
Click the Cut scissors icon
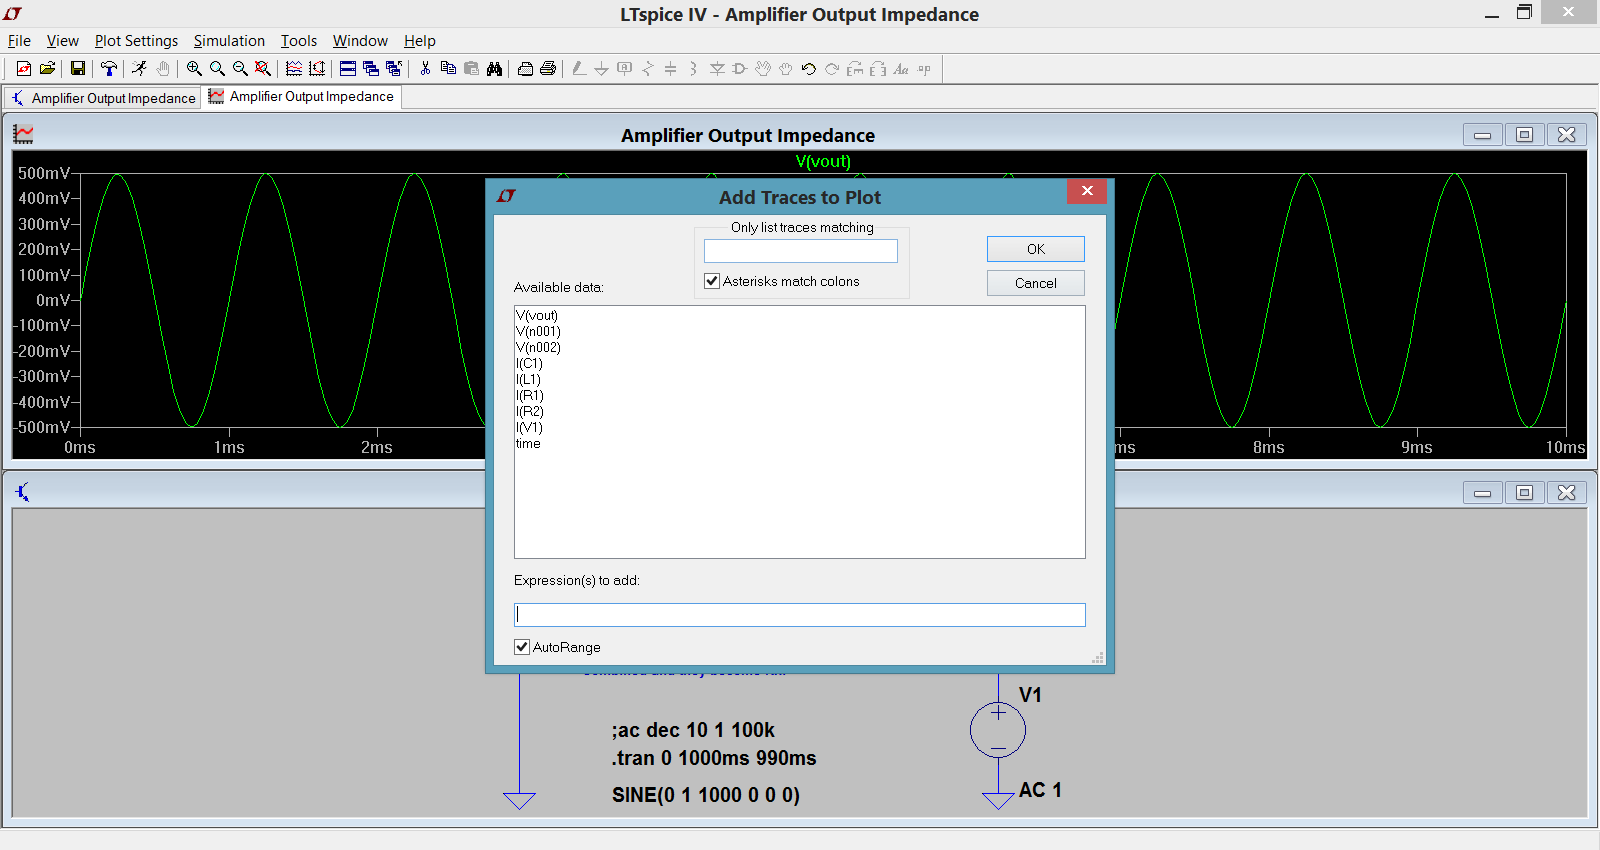coord(425,69)
